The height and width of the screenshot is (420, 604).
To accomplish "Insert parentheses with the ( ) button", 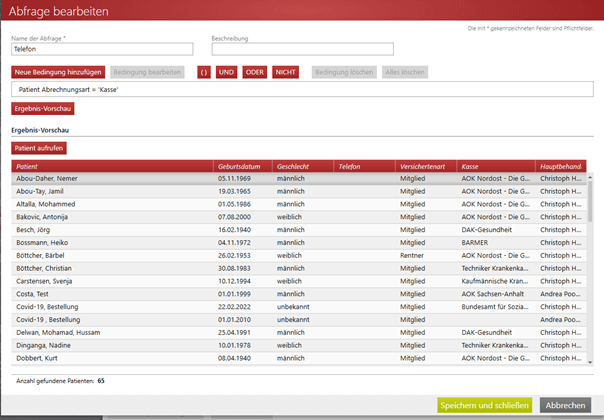I will pos(203,72).
